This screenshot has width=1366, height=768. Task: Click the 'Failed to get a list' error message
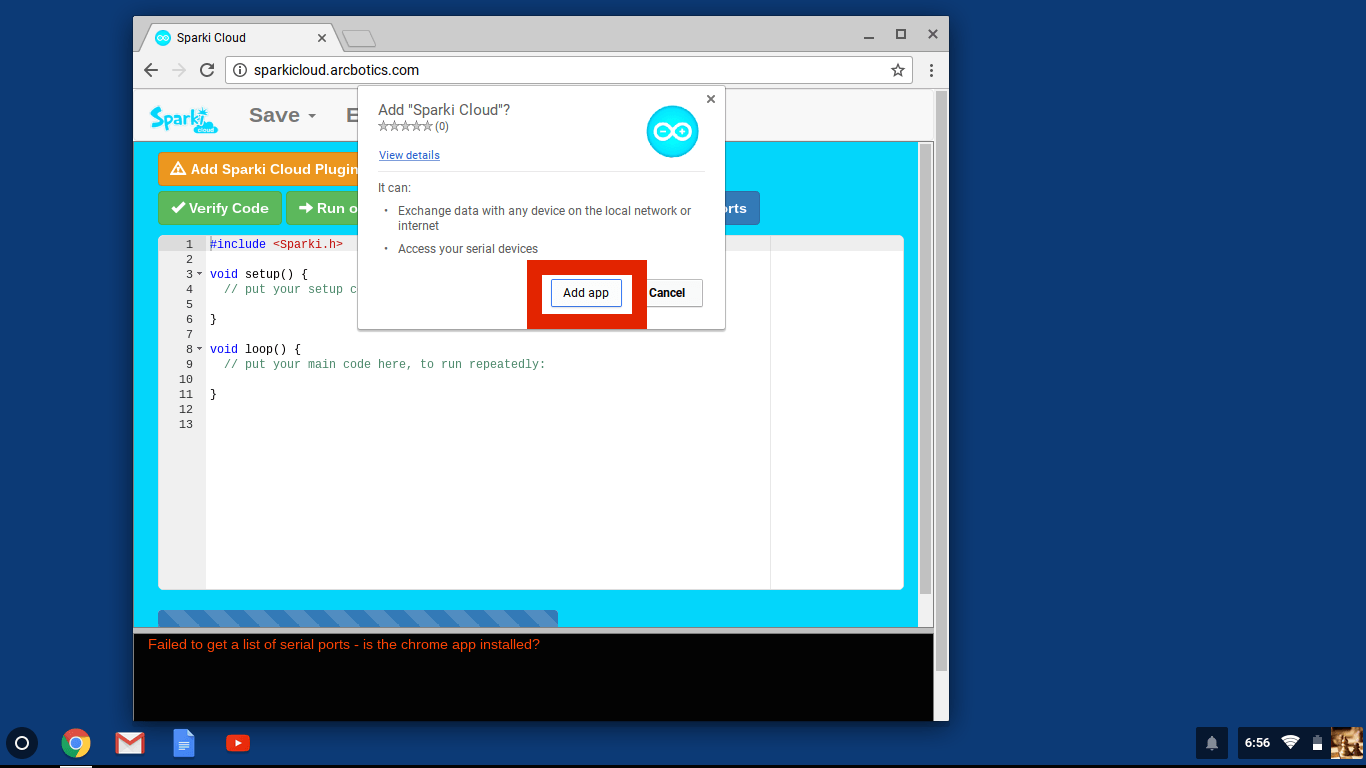coord(344,645)
